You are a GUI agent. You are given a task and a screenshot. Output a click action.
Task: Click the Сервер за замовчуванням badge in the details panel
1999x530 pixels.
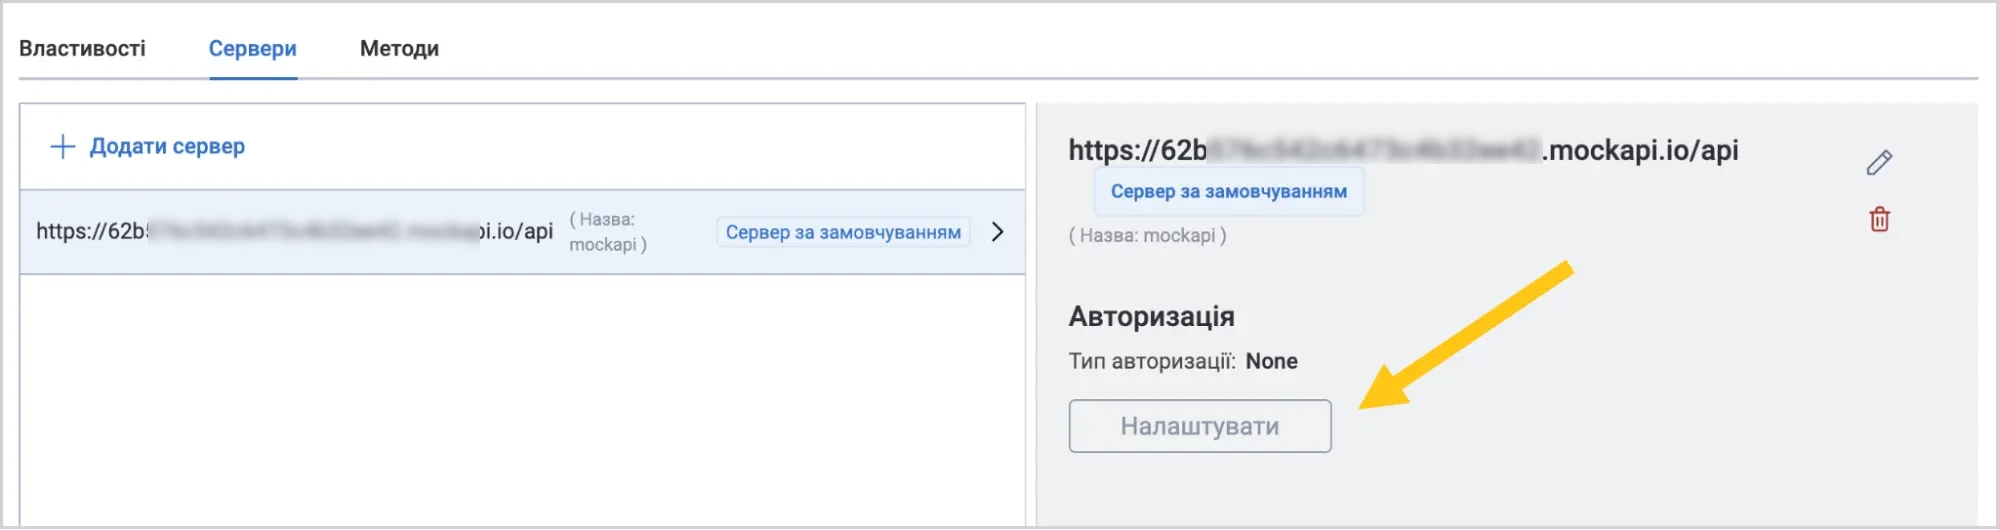click(x=1229, y=191)
